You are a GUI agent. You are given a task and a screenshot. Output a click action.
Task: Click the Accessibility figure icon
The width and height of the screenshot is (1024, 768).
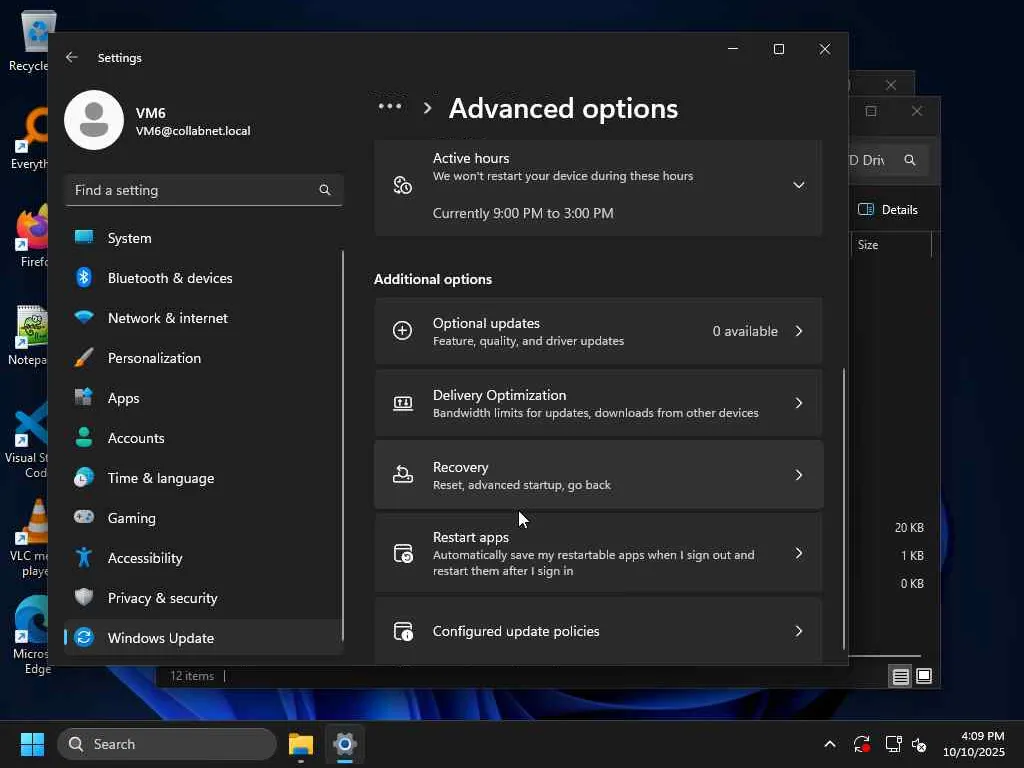(x=85, y=558)
